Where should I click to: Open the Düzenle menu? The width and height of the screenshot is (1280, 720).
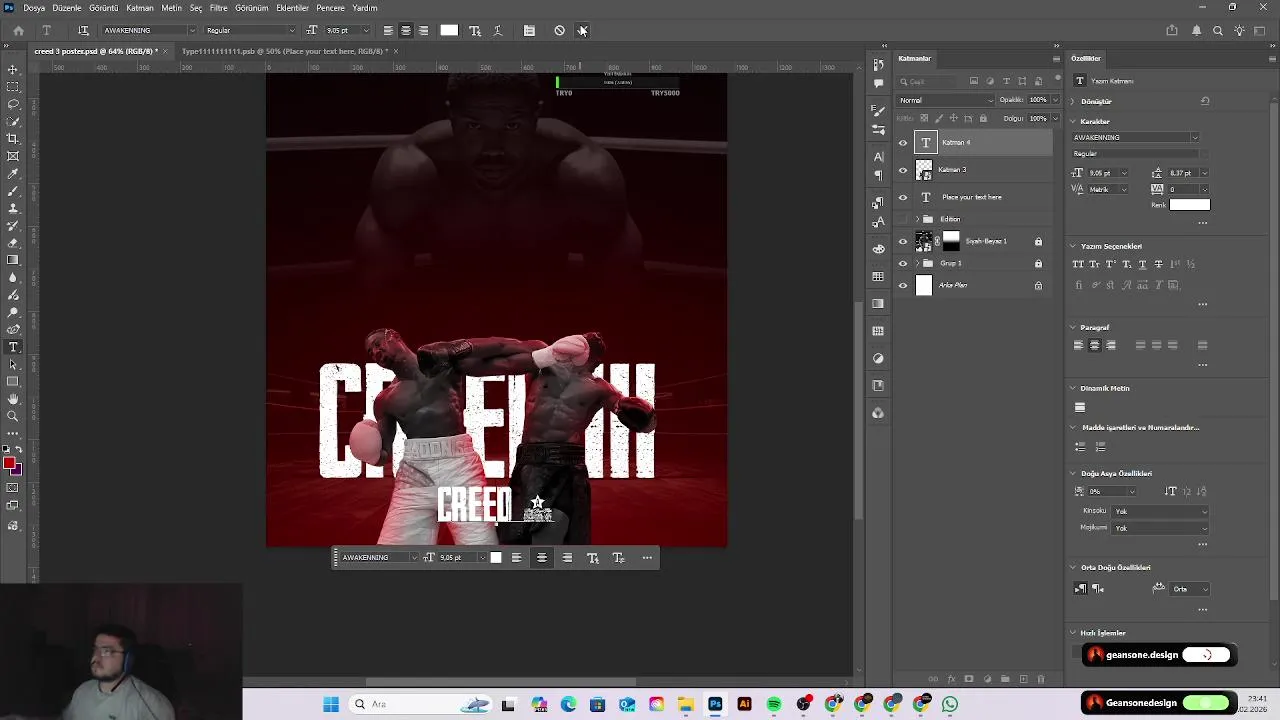[x=67, y=8]
